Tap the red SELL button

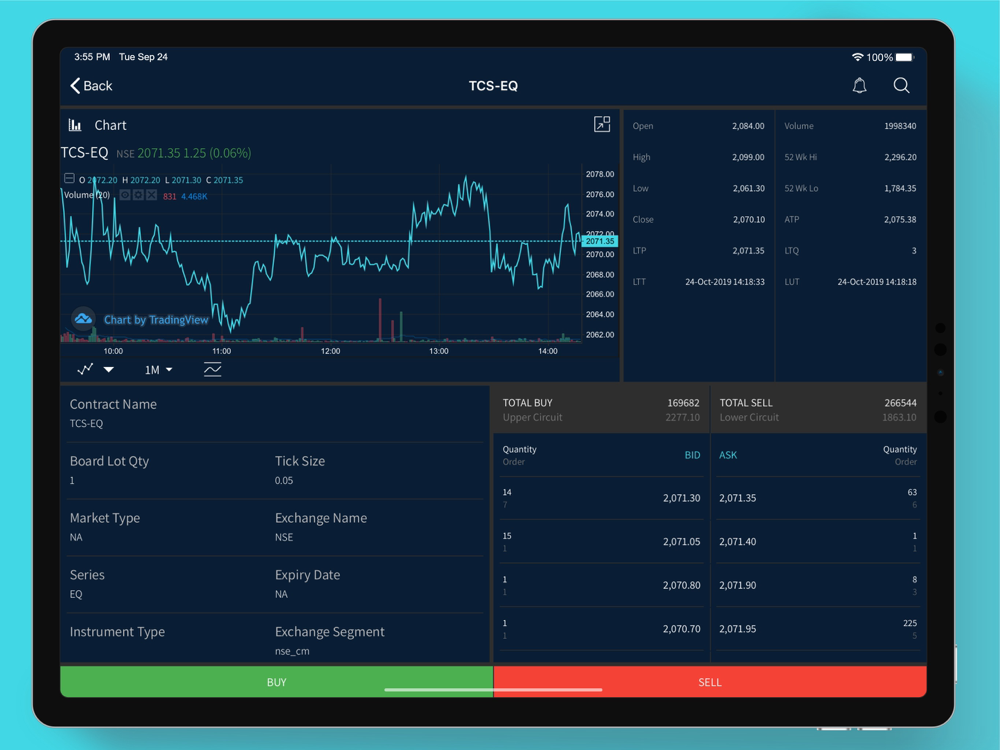point(710,682)
